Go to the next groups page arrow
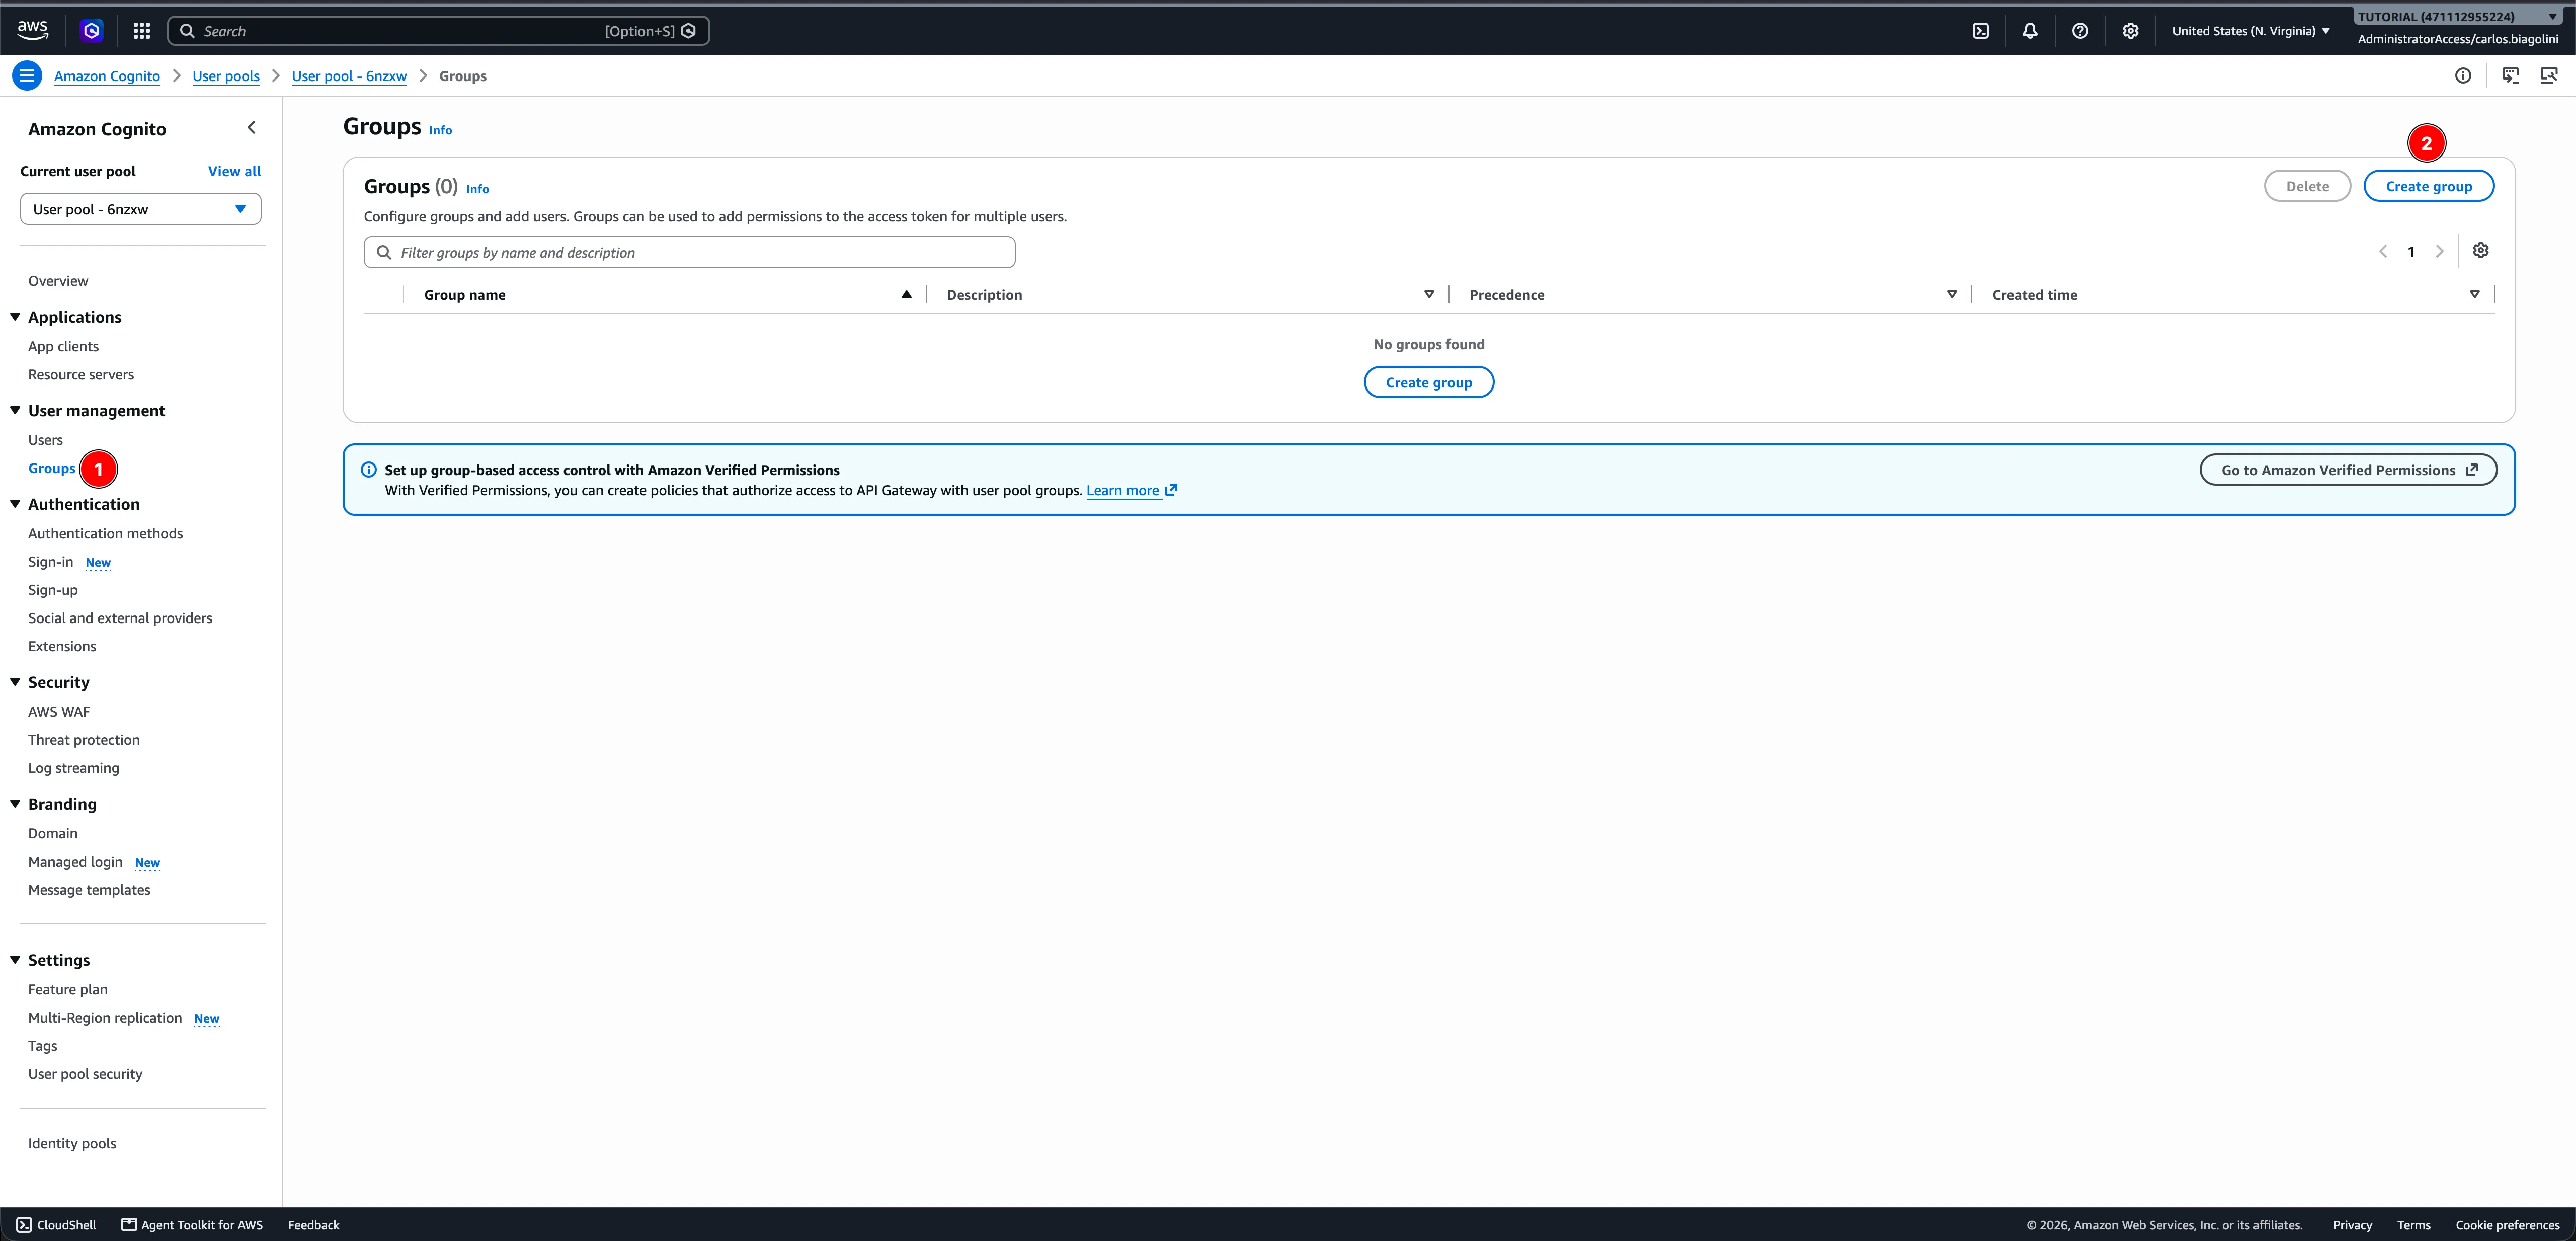Viewport: 2576px width, 1241px height. [2440, 251]
